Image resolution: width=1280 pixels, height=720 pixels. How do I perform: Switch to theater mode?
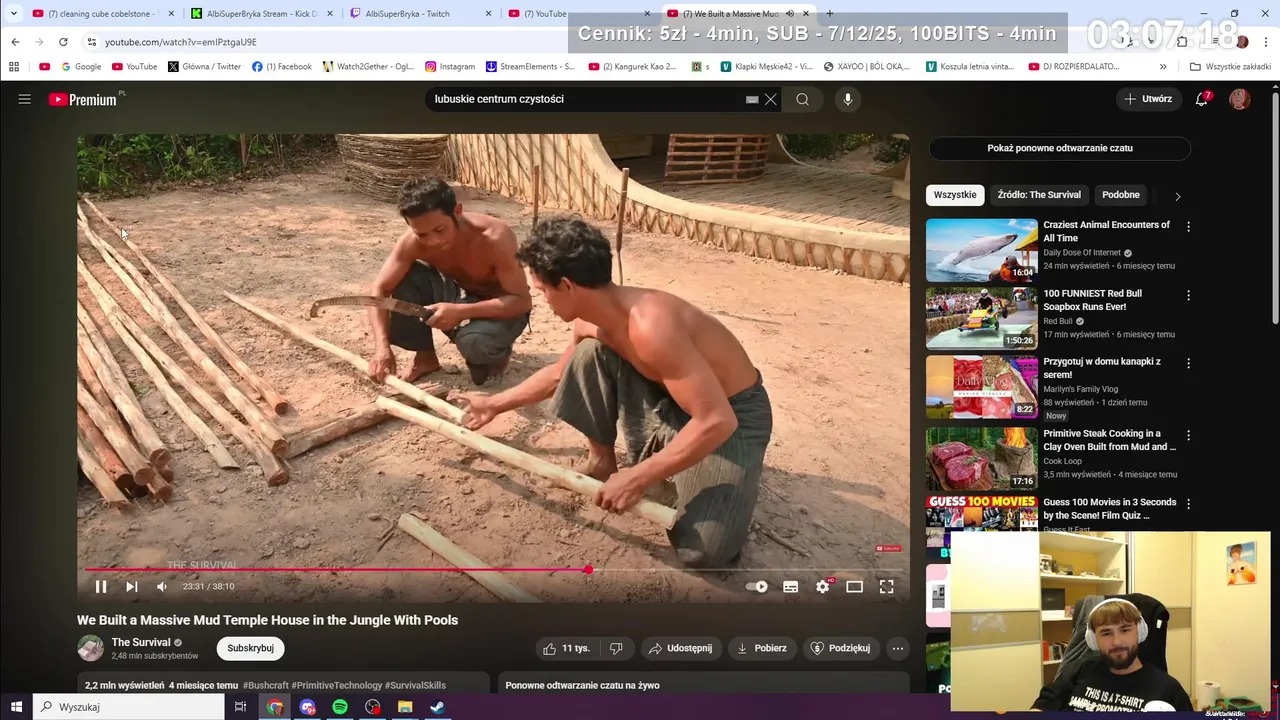[x=854, y=587]
